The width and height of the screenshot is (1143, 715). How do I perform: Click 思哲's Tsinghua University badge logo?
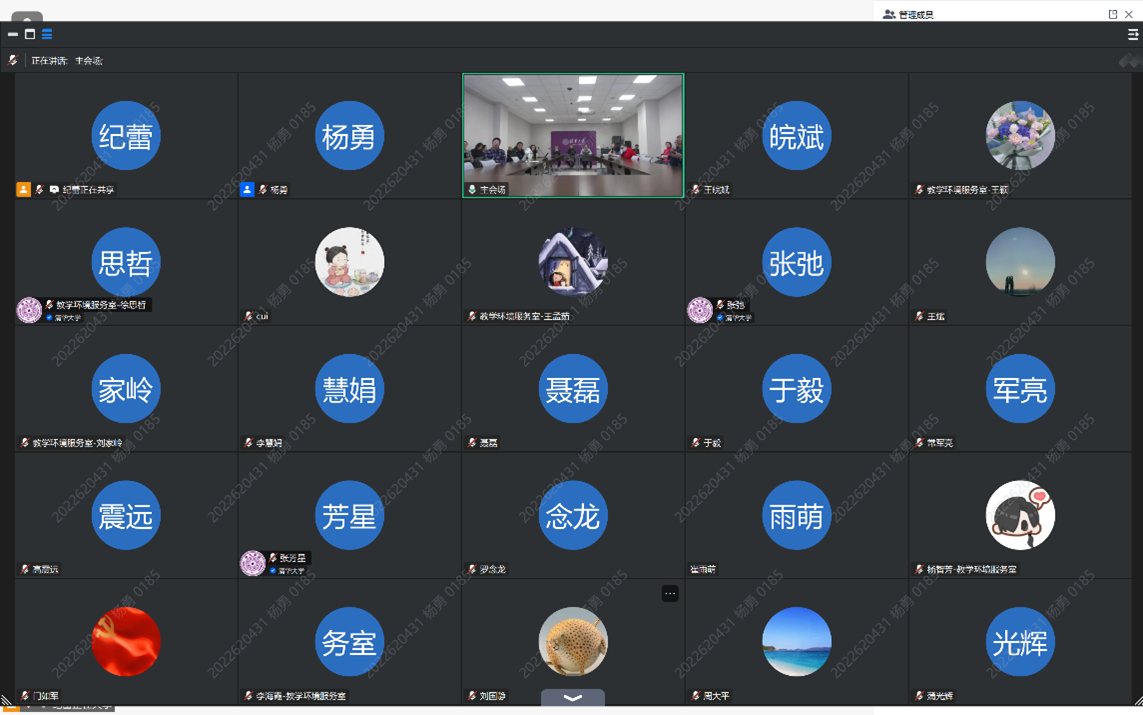(29, 310)
